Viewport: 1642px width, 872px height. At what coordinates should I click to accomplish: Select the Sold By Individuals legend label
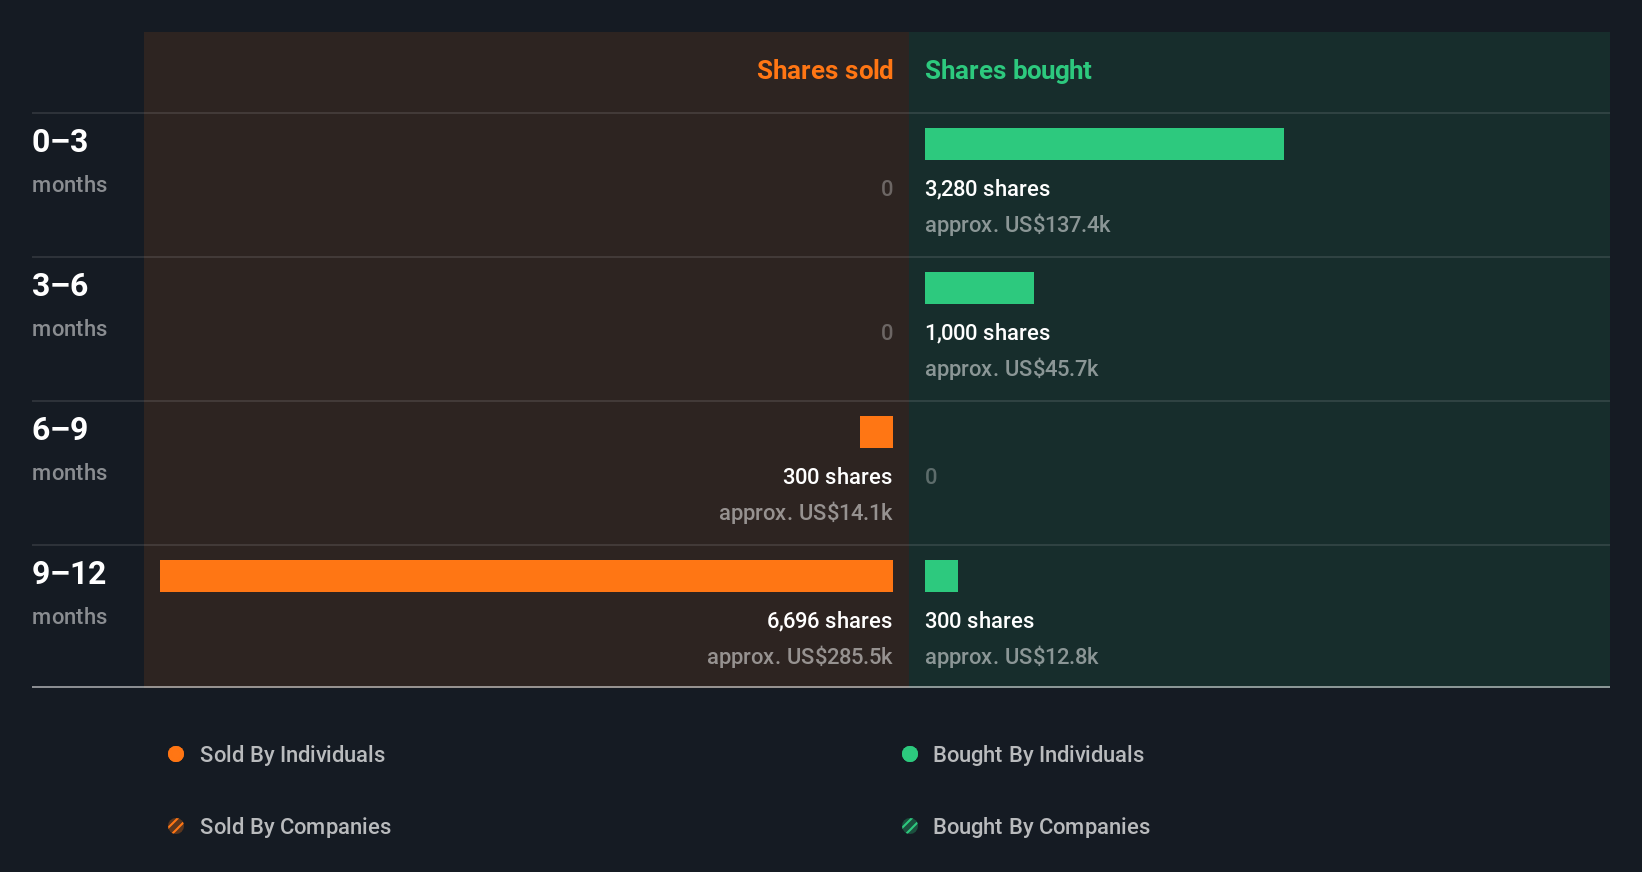coord(292,755)
